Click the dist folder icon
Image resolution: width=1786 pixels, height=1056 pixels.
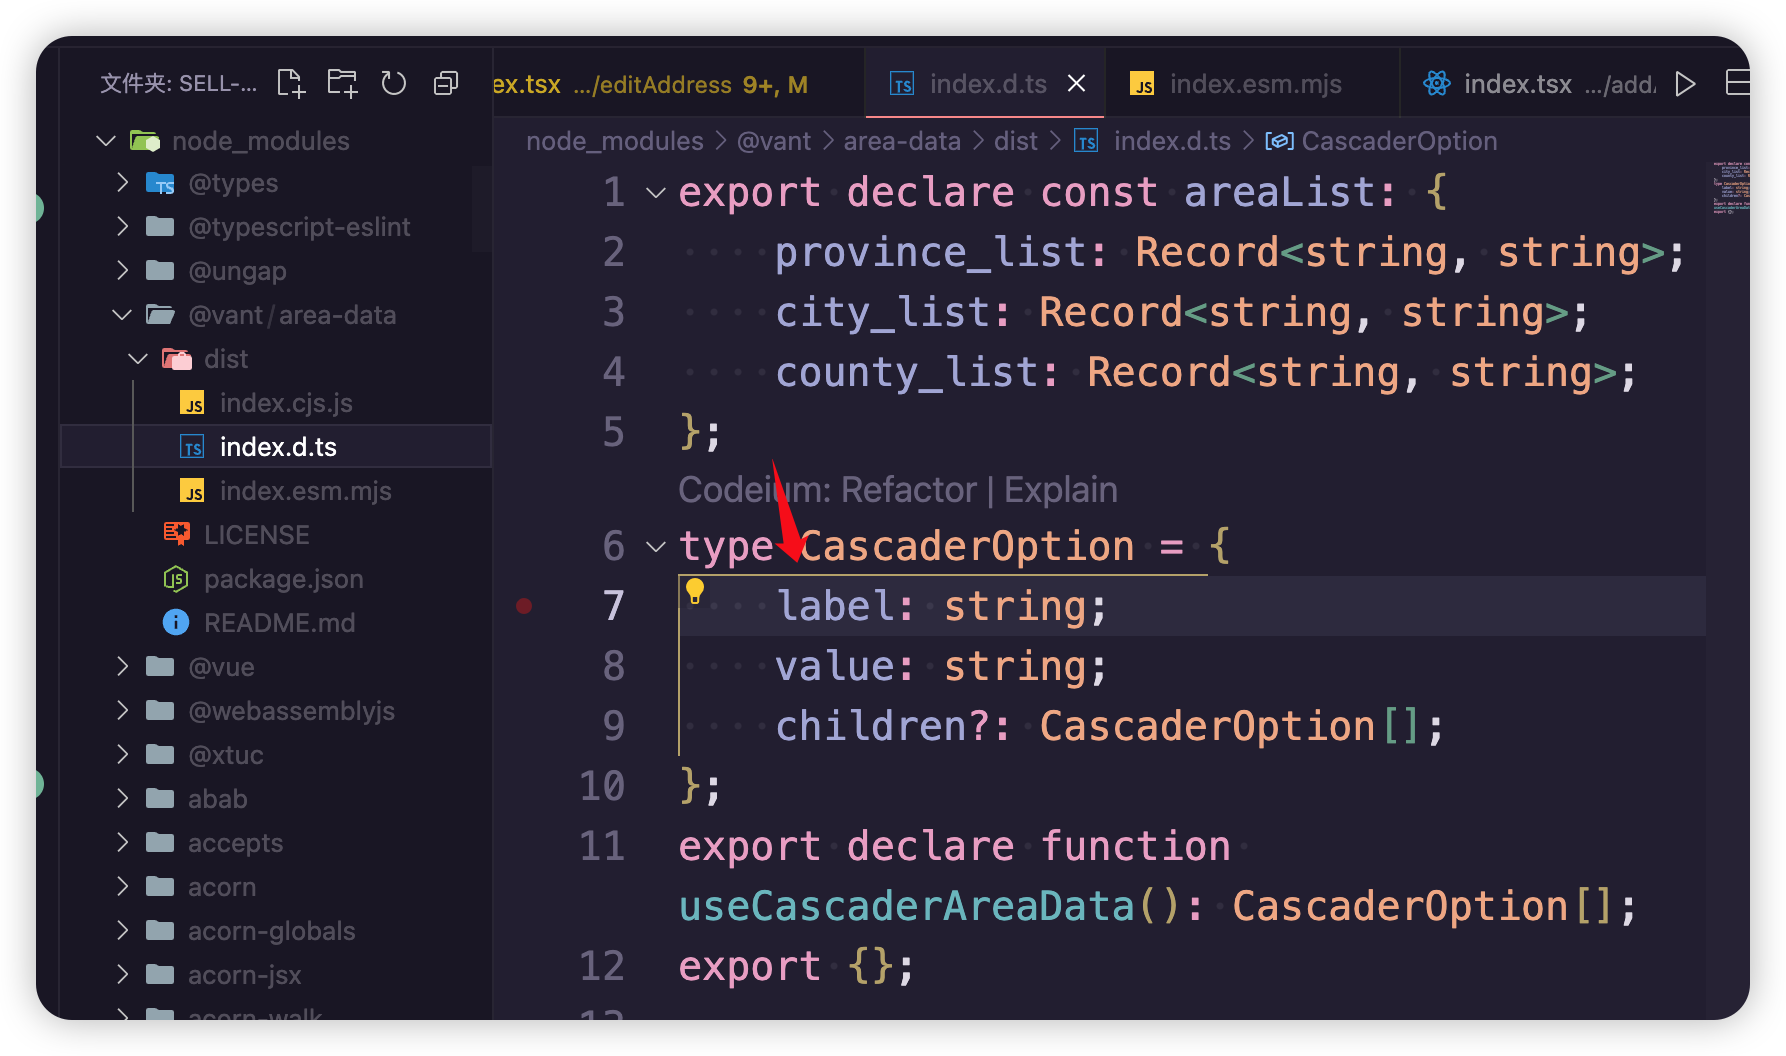tap(177, 359)
